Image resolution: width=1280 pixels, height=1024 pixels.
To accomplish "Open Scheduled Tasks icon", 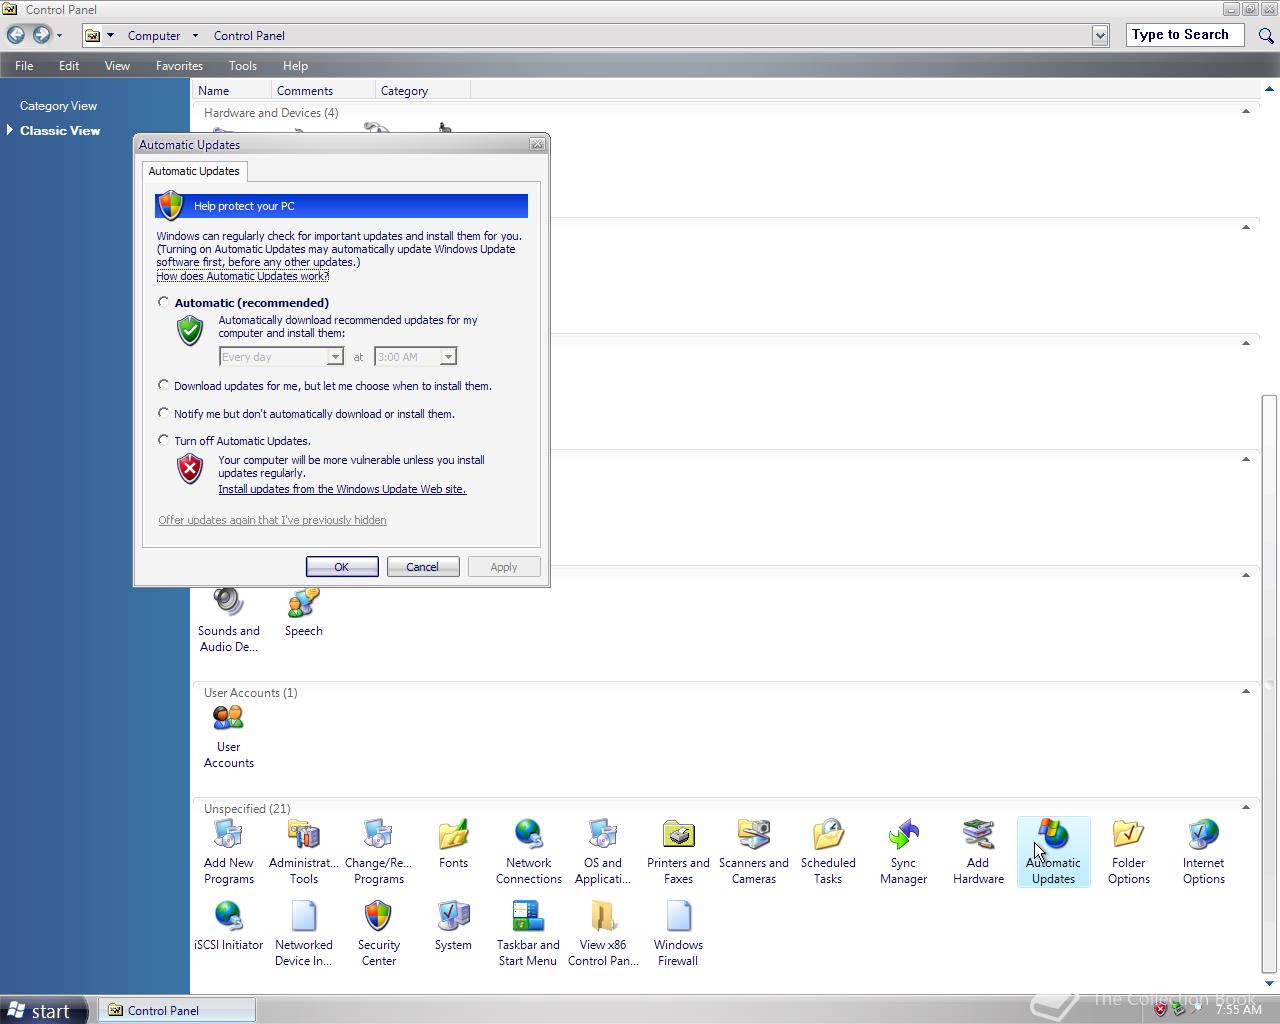I will tap(828, 852).
